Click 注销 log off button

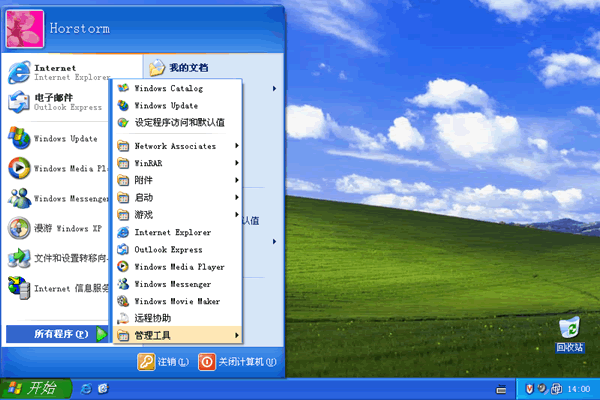163,362
